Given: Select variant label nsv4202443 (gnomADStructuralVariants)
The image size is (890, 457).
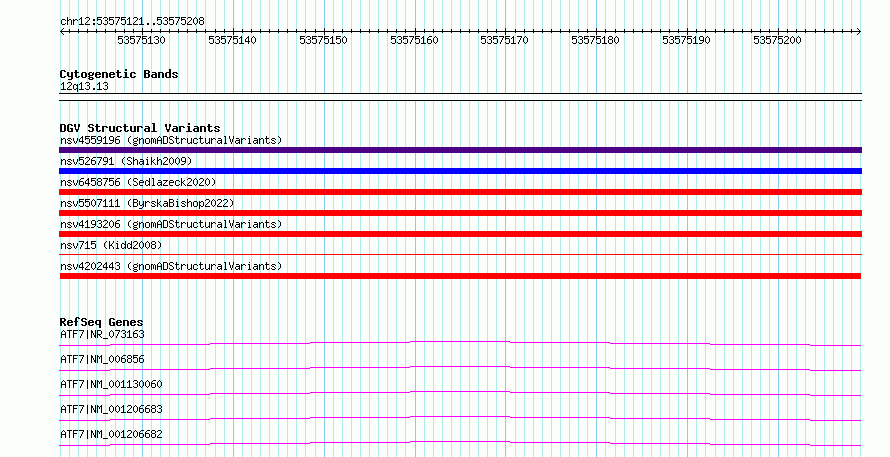Looking at the screenshot, I should point(171,266).
